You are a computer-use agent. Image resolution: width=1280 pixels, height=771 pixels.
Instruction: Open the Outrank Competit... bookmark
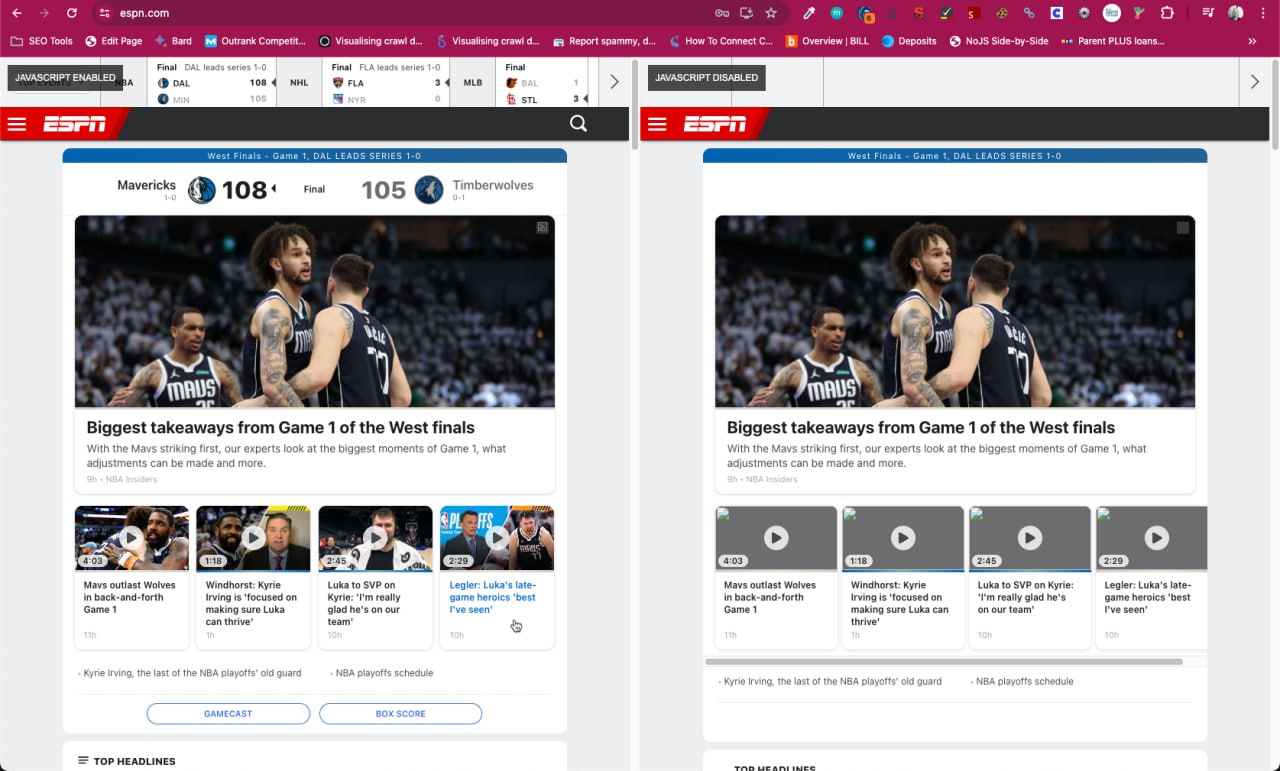pos(255,41)
